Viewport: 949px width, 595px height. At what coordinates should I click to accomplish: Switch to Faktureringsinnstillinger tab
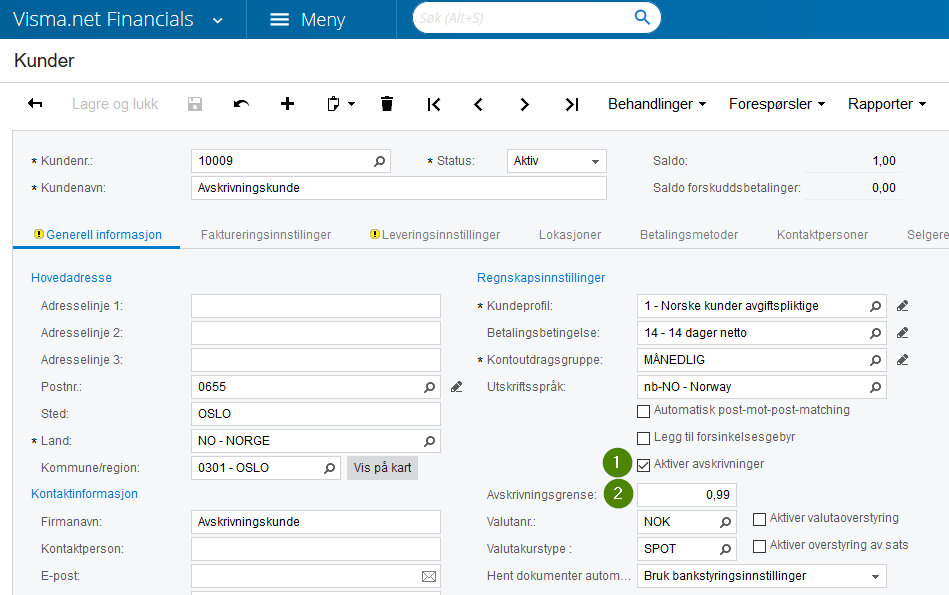(266, 235)
